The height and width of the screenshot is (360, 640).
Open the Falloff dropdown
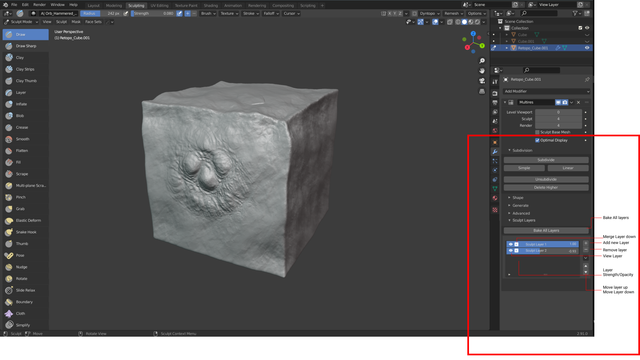point(271,13)
